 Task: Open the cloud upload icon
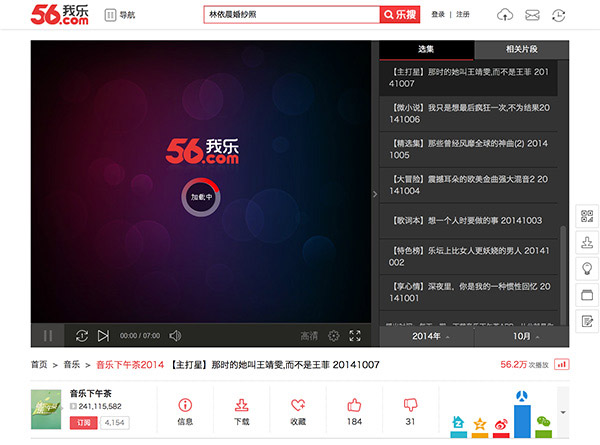[505, 15]
